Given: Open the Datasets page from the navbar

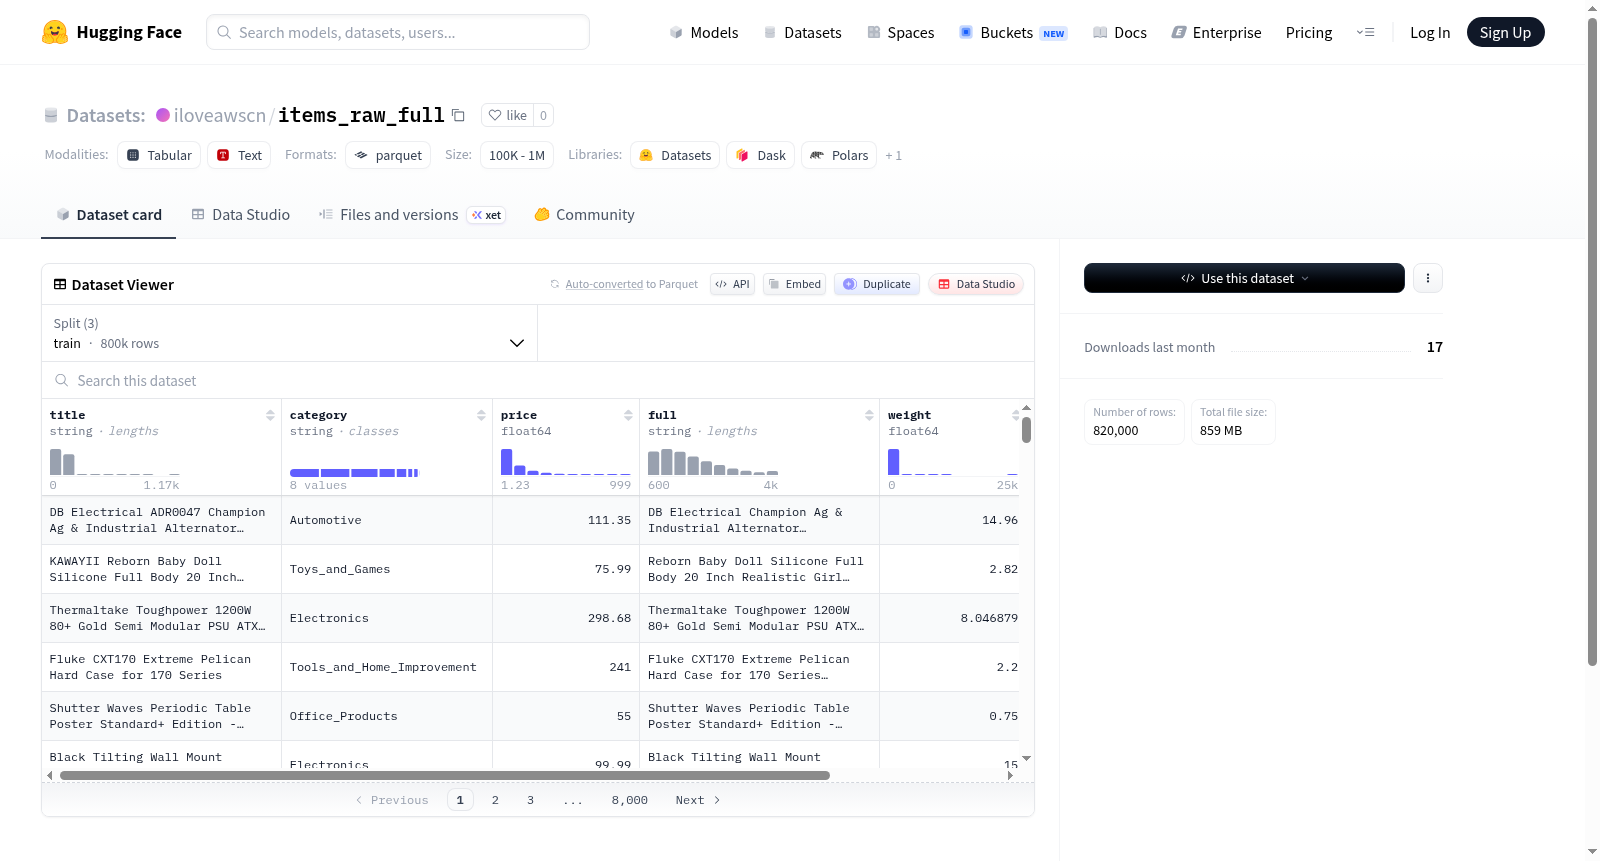Looking at the screenshot, I should tap(802, 32).
